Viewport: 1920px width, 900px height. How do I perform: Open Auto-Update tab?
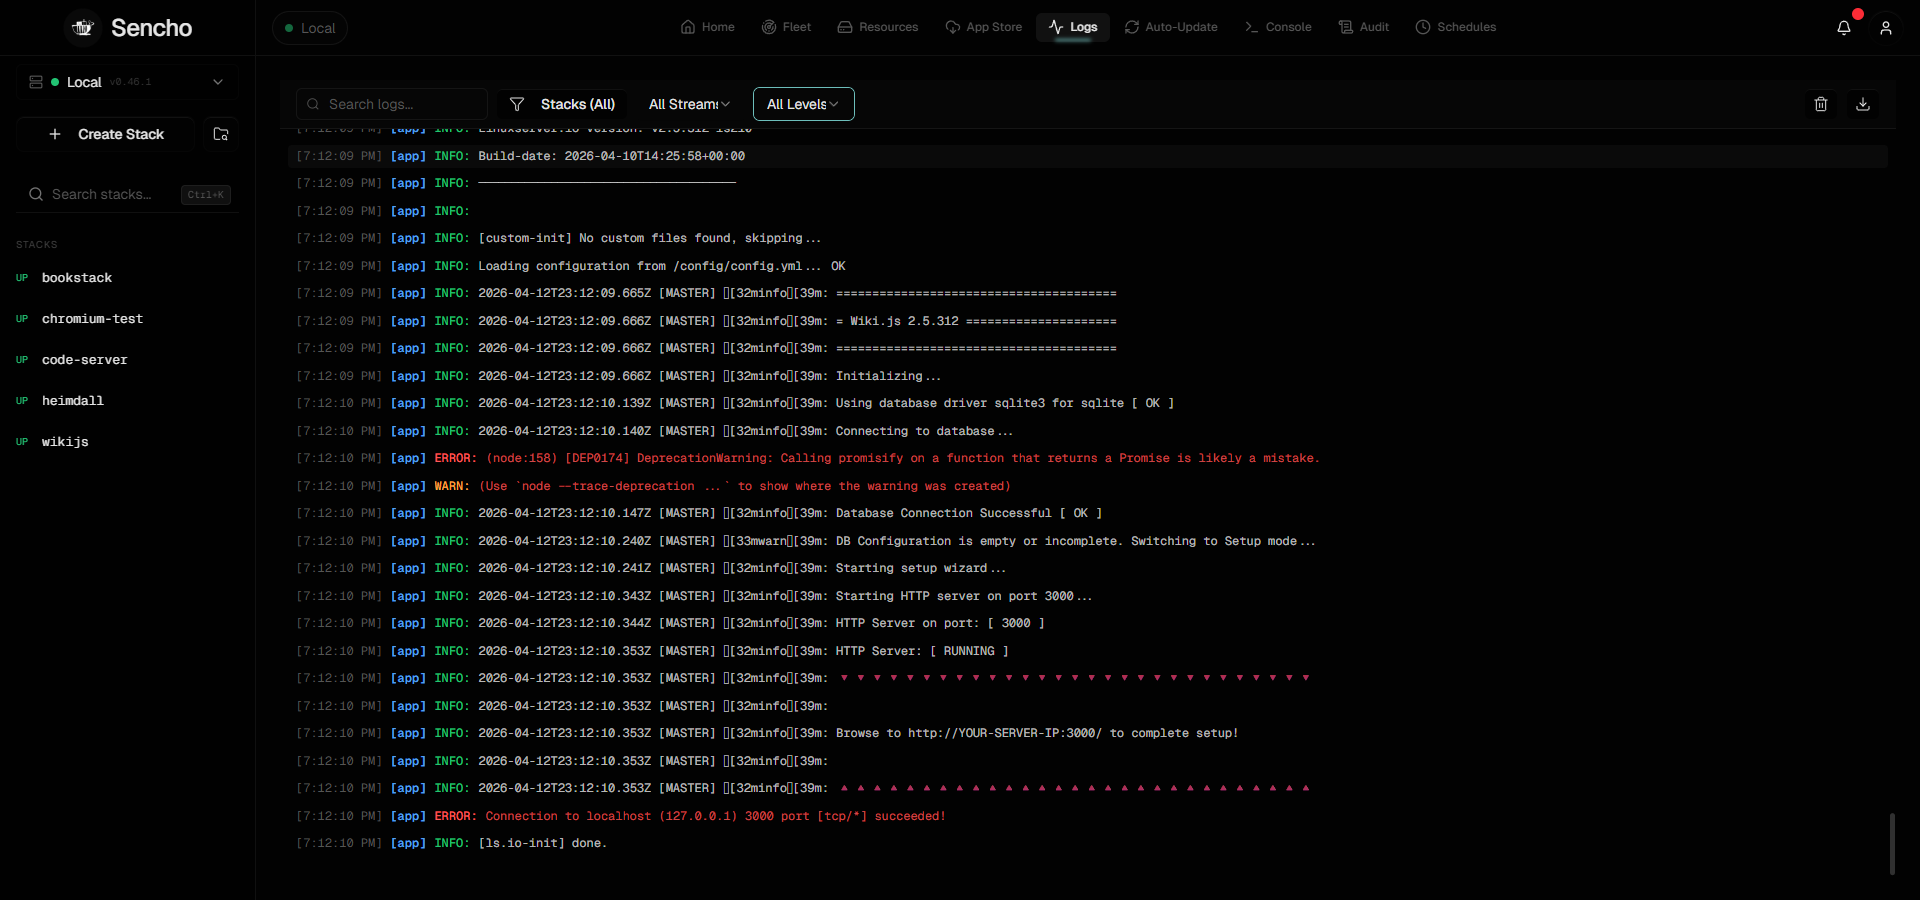coord(1171,27)
